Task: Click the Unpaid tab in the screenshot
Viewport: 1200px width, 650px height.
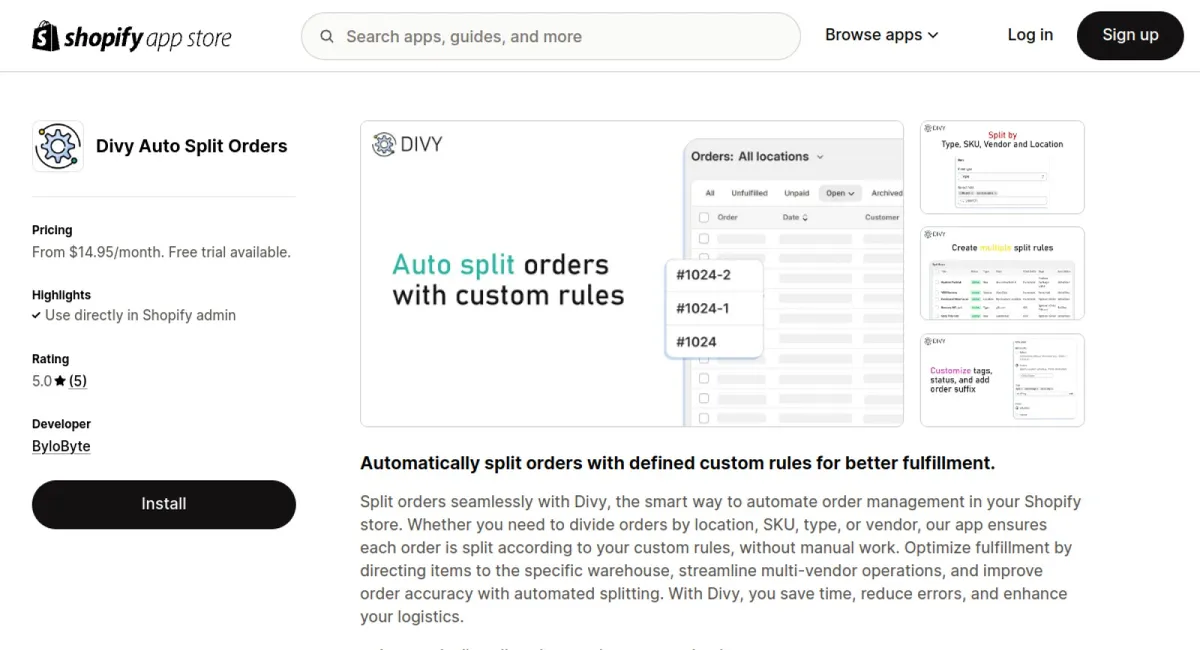Action: pyautogui.click(x=797, y=193)
